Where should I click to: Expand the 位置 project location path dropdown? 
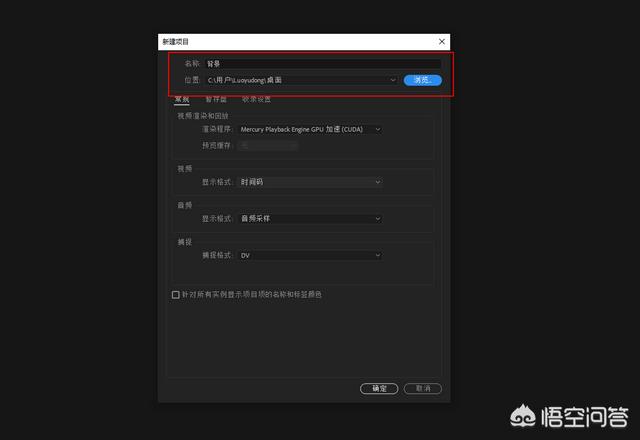pos(393,80)
